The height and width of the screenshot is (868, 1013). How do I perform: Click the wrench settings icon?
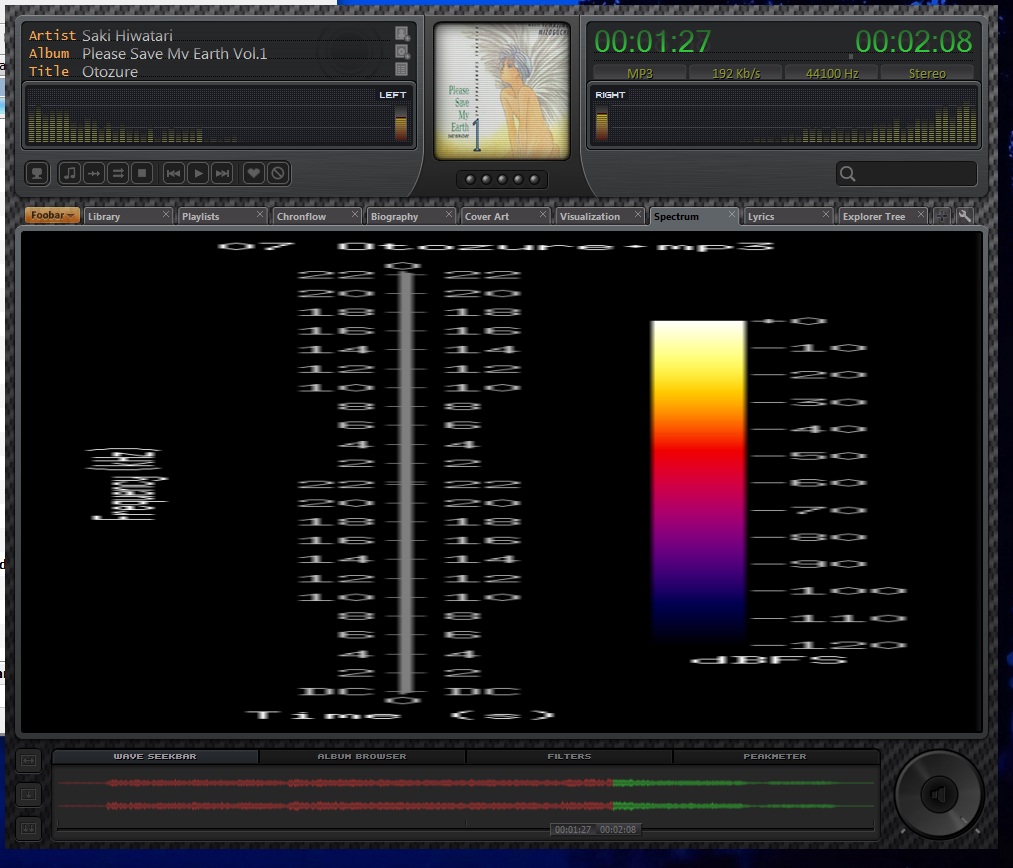pyautogui.click(x=964, y=216)
